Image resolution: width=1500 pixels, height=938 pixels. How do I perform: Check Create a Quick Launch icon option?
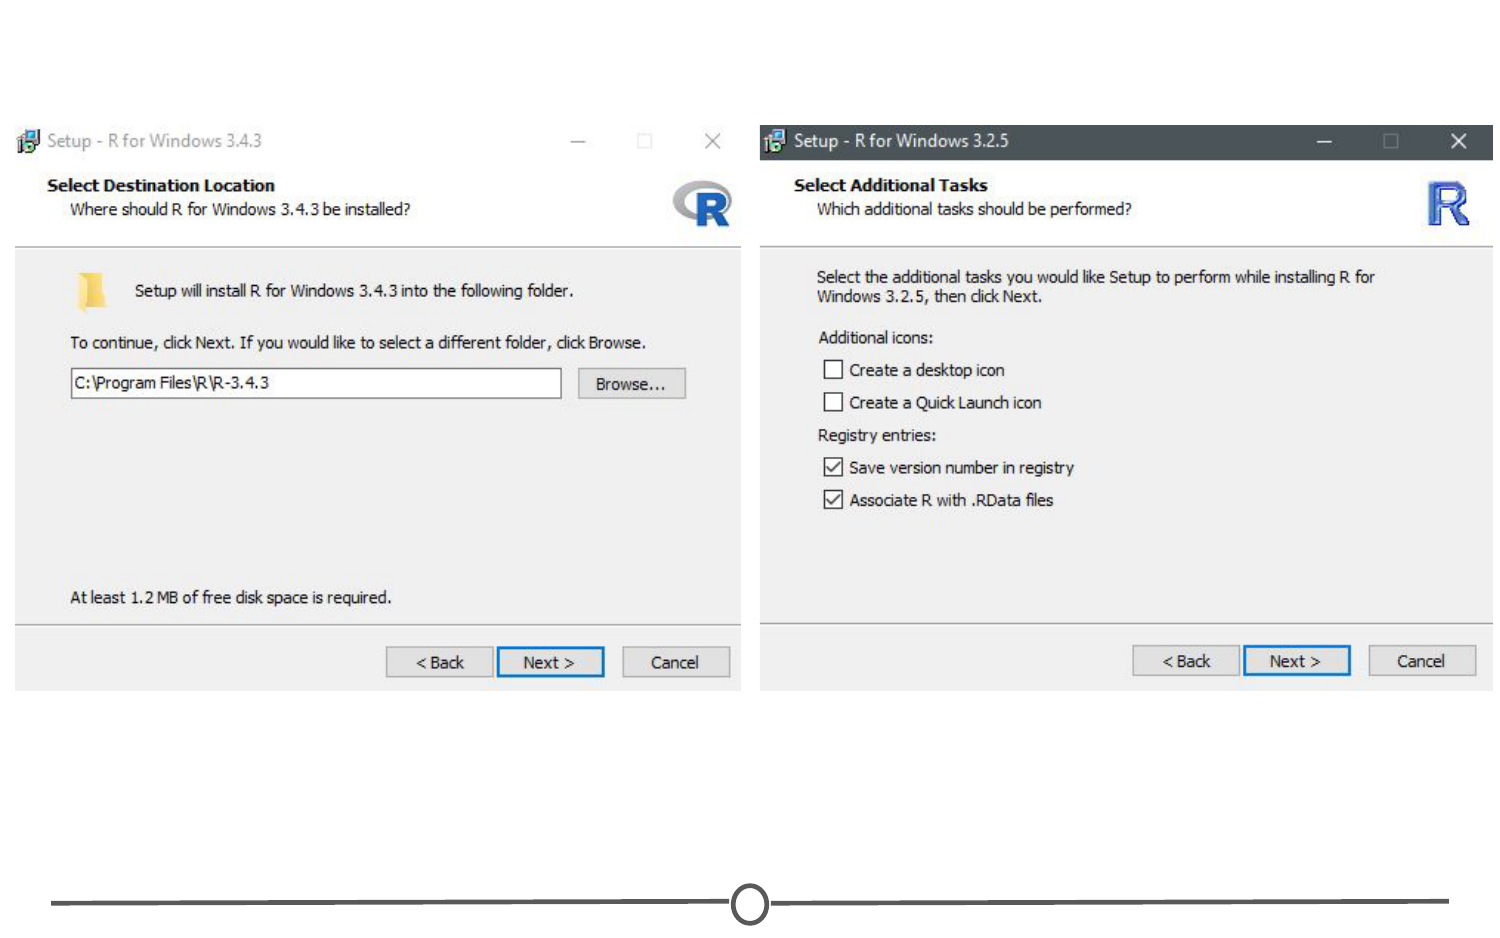pos(833,402)
